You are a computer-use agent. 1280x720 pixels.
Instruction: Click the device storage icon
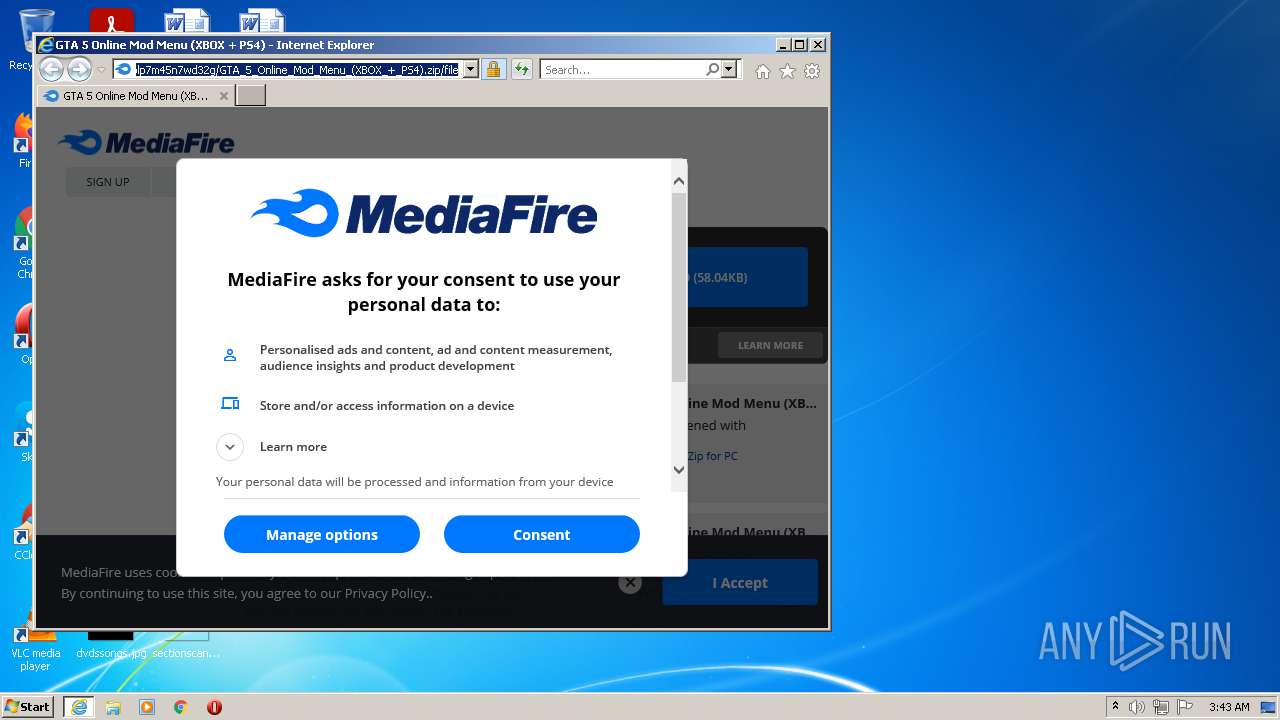click(230, 404)
